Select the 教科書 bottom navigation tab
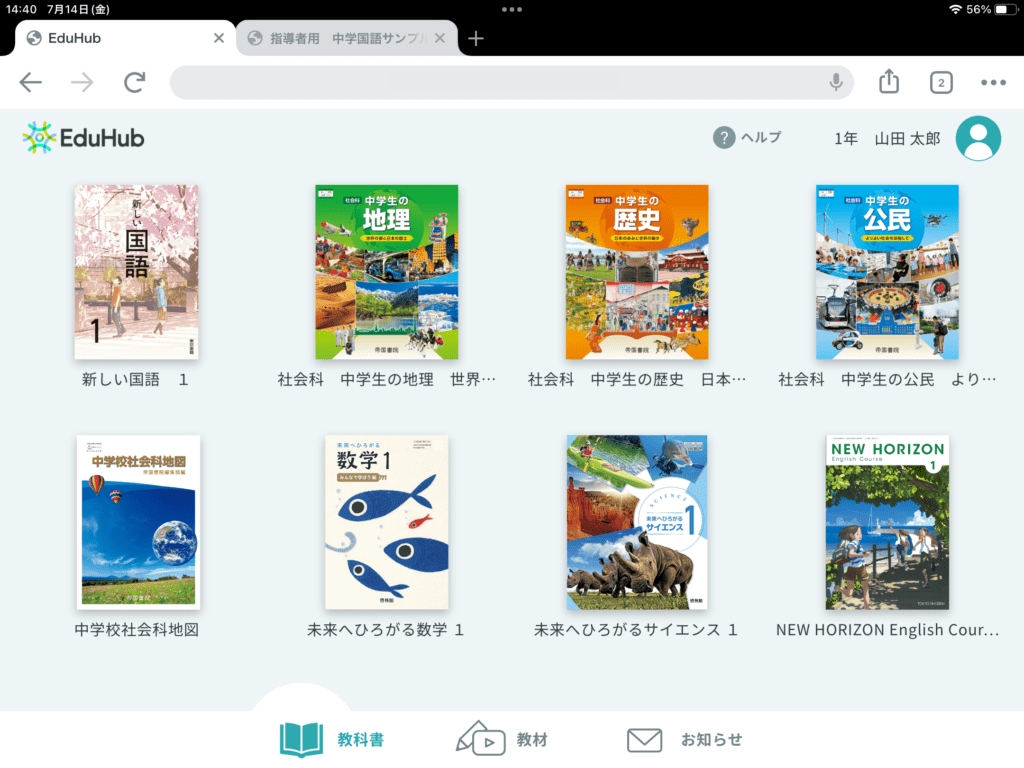The width and height of the screenshot is (1024, 768). [x=331, y=740]
